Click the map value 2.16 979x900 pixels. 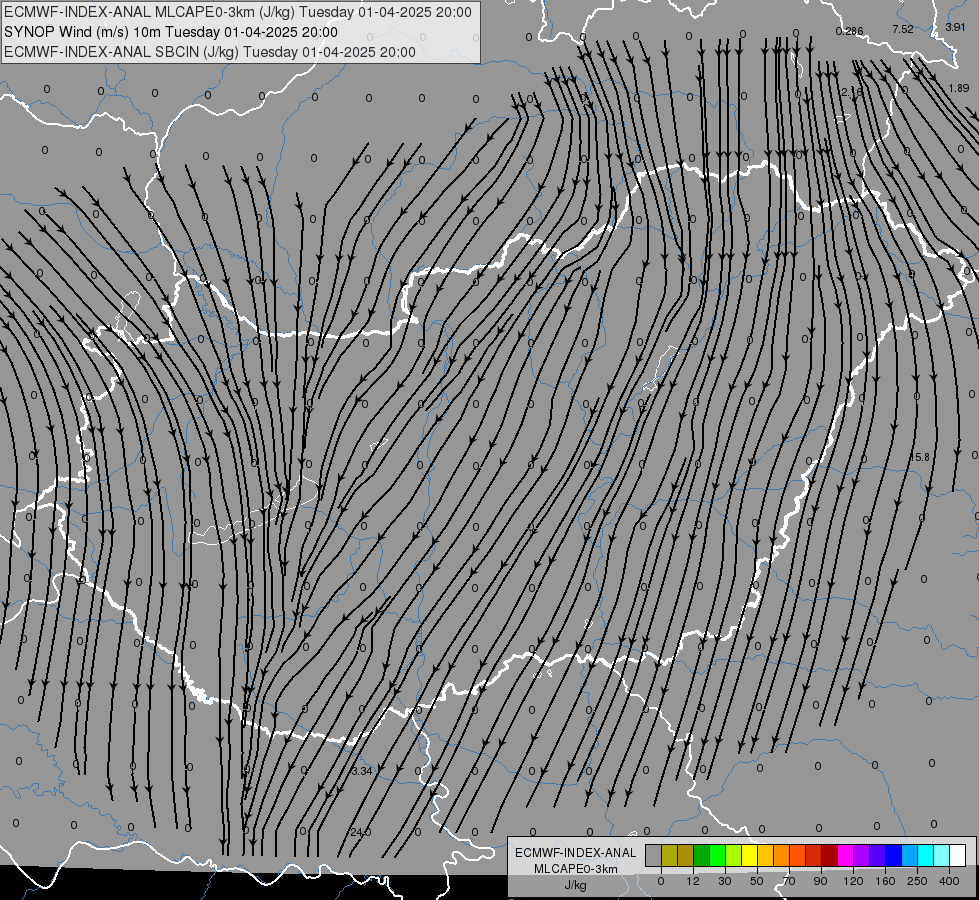852,92
